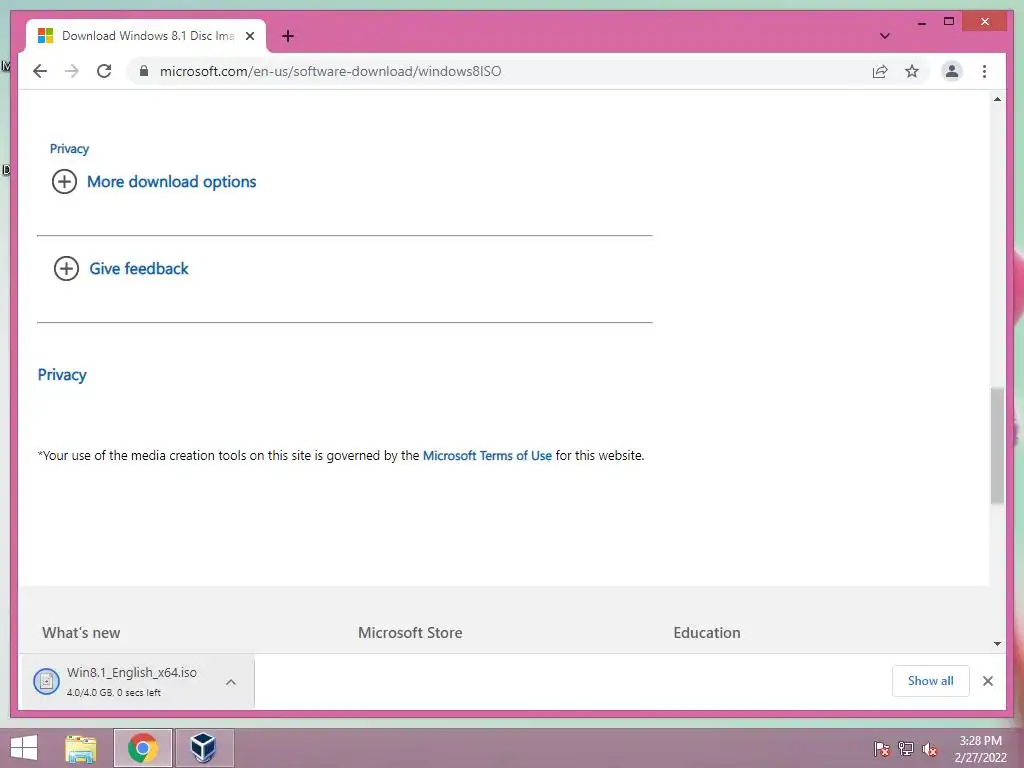Open the large Privacy link below feedback
The image size is (1024, 768).
[x=62, y=375]
